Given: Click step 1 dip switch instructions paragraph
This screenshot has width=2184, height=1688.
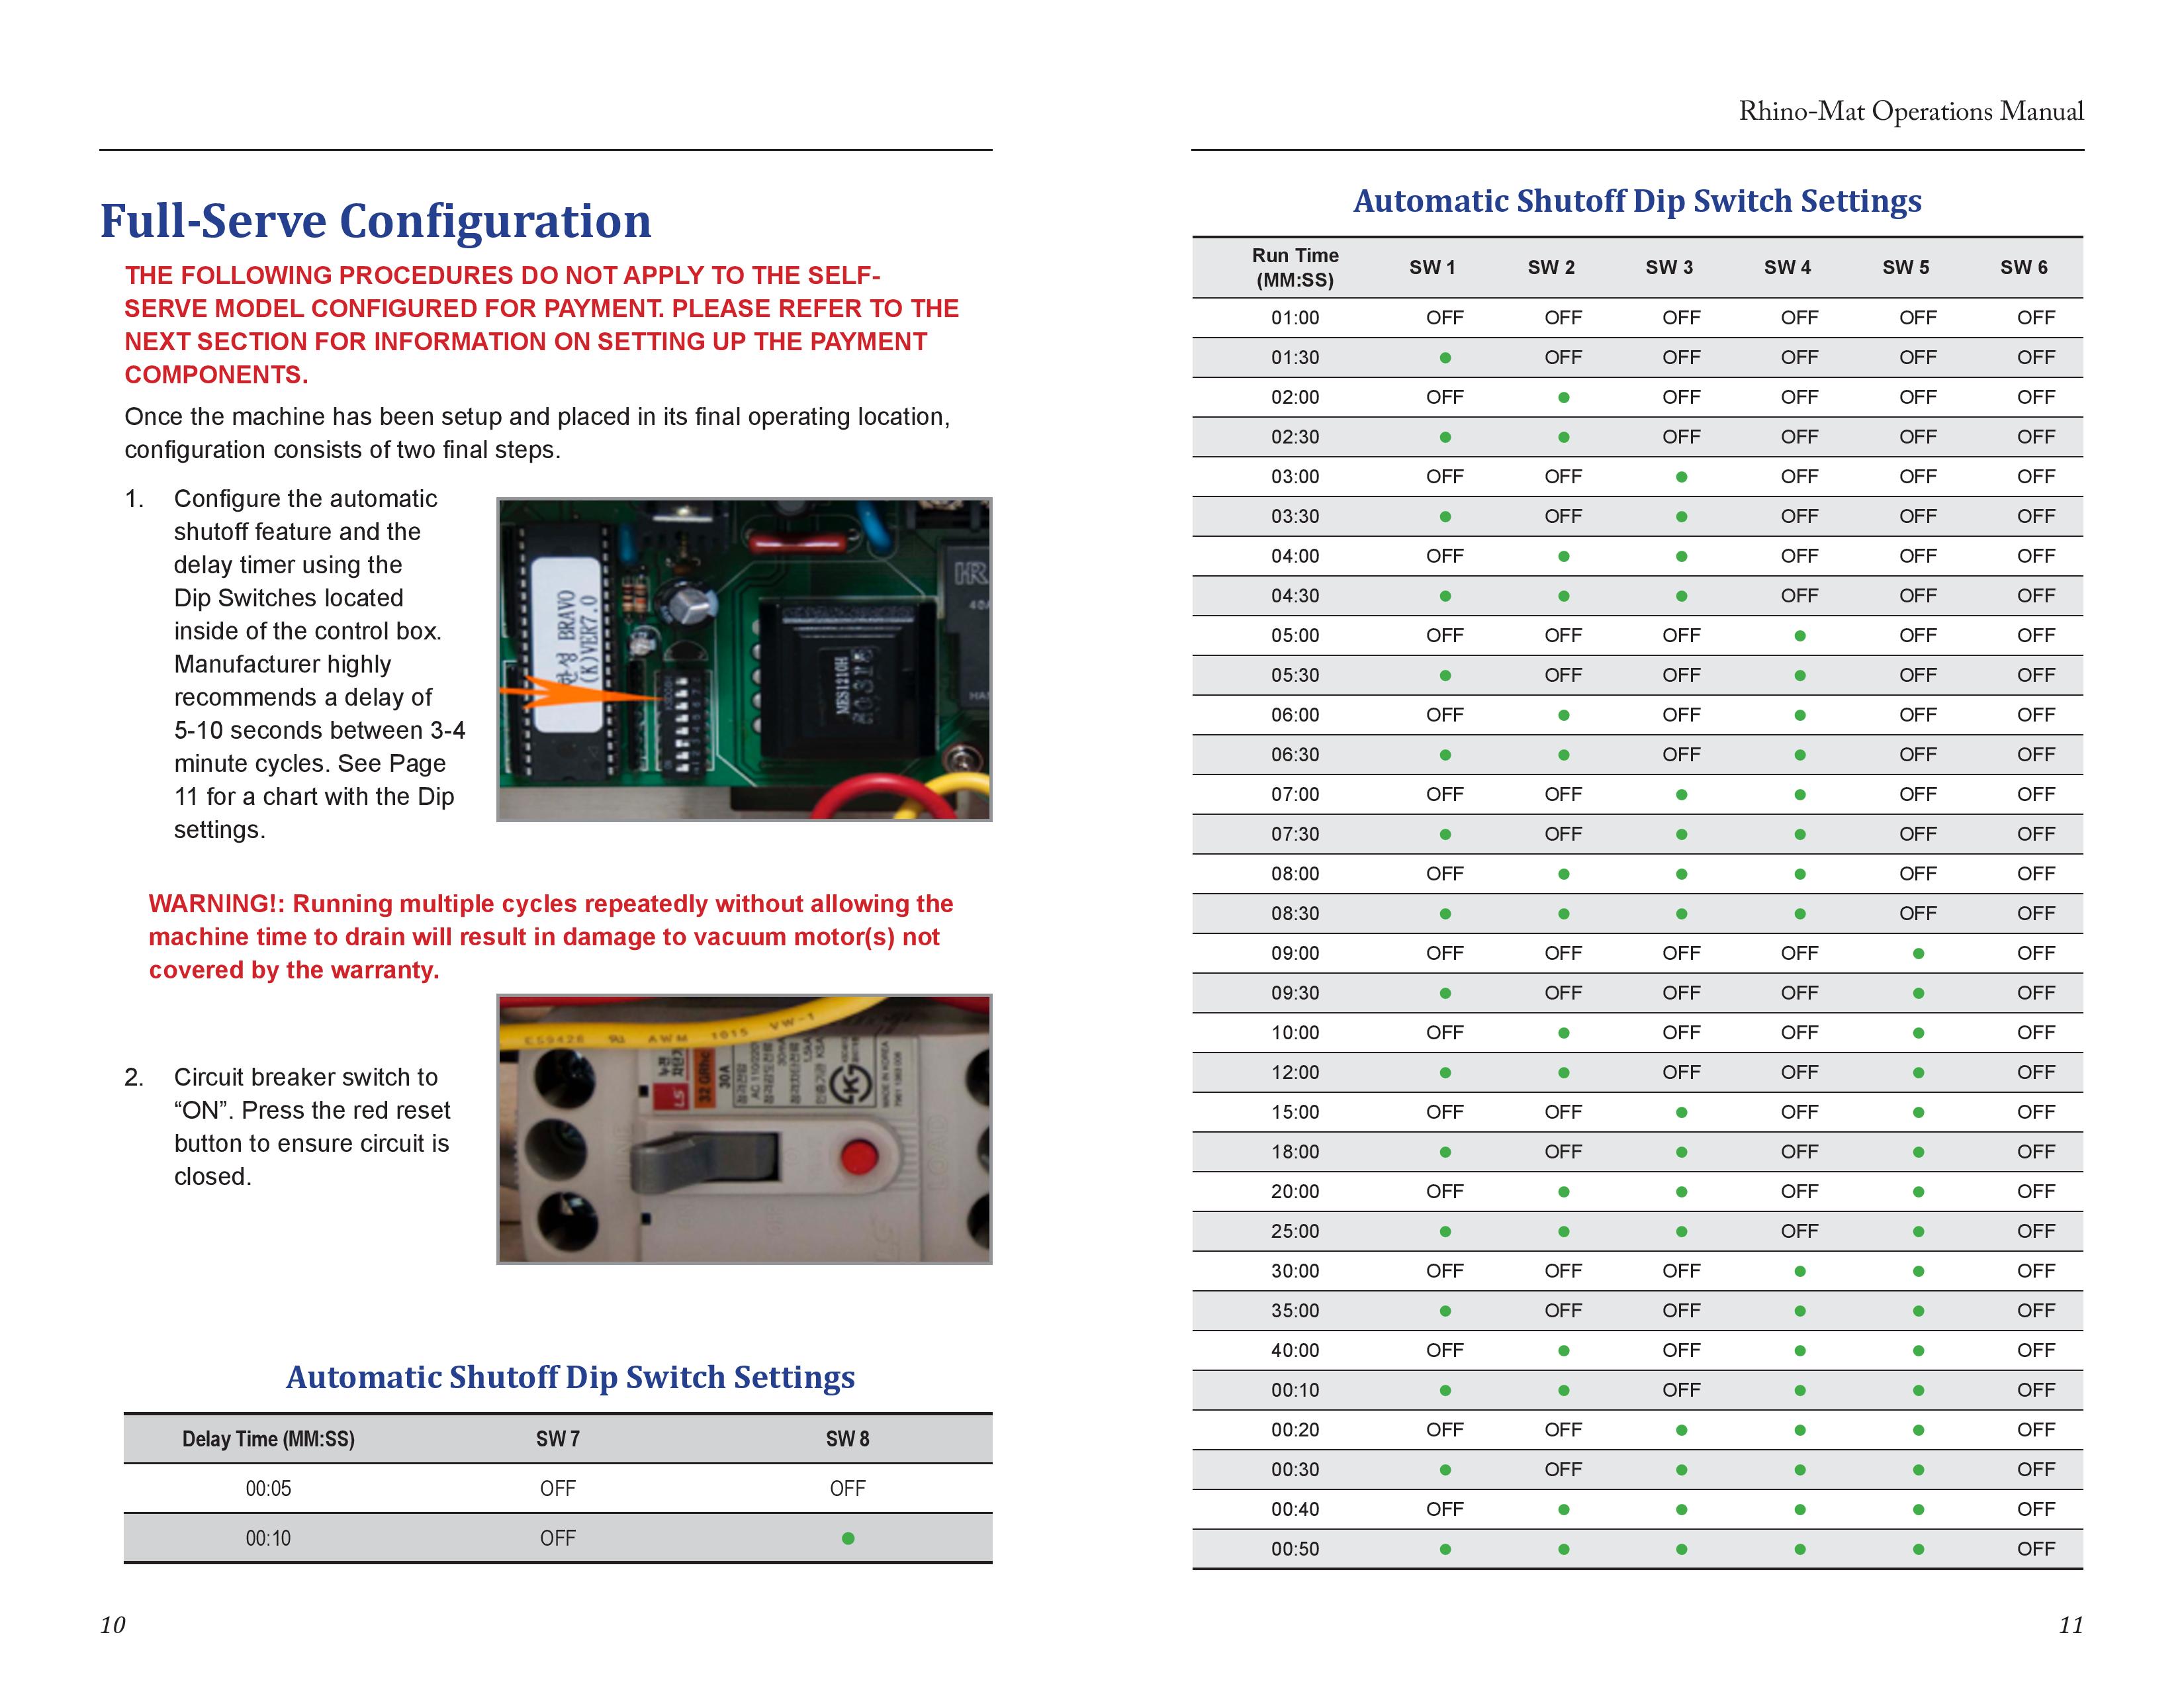Looking at the screenshot, I should click(x=319, y=664).
